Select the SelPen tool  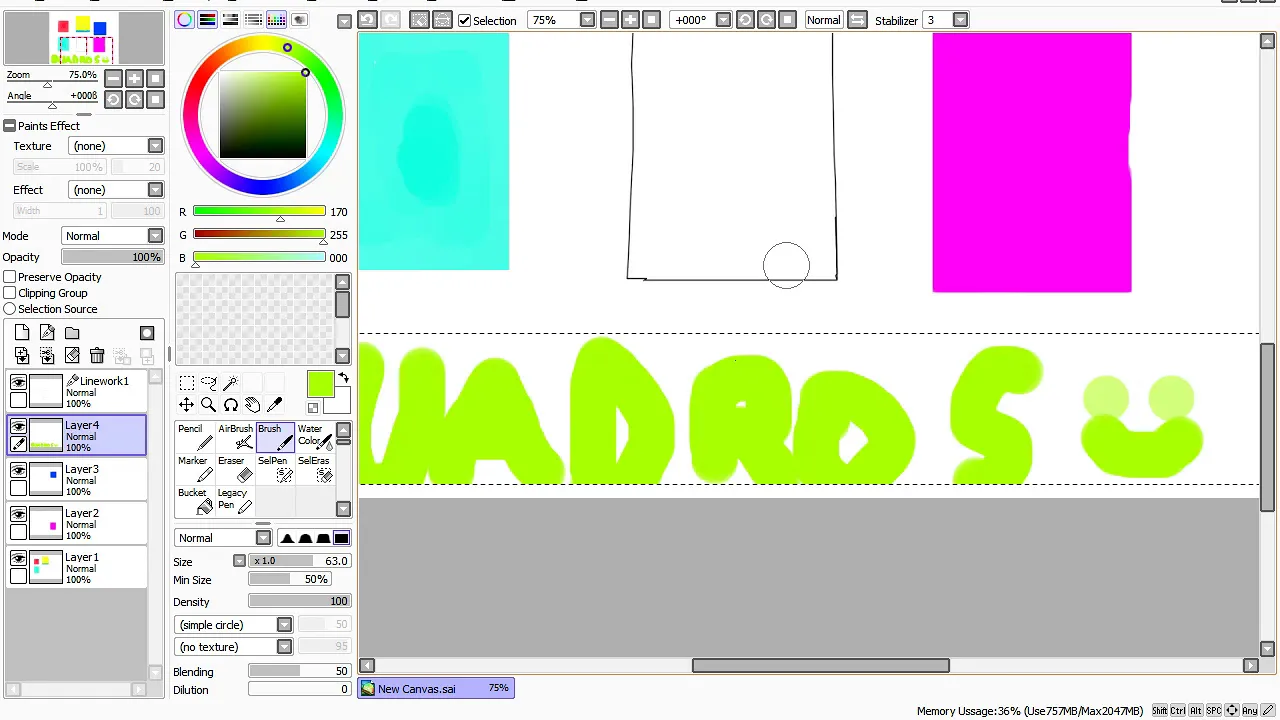point(275,469)
